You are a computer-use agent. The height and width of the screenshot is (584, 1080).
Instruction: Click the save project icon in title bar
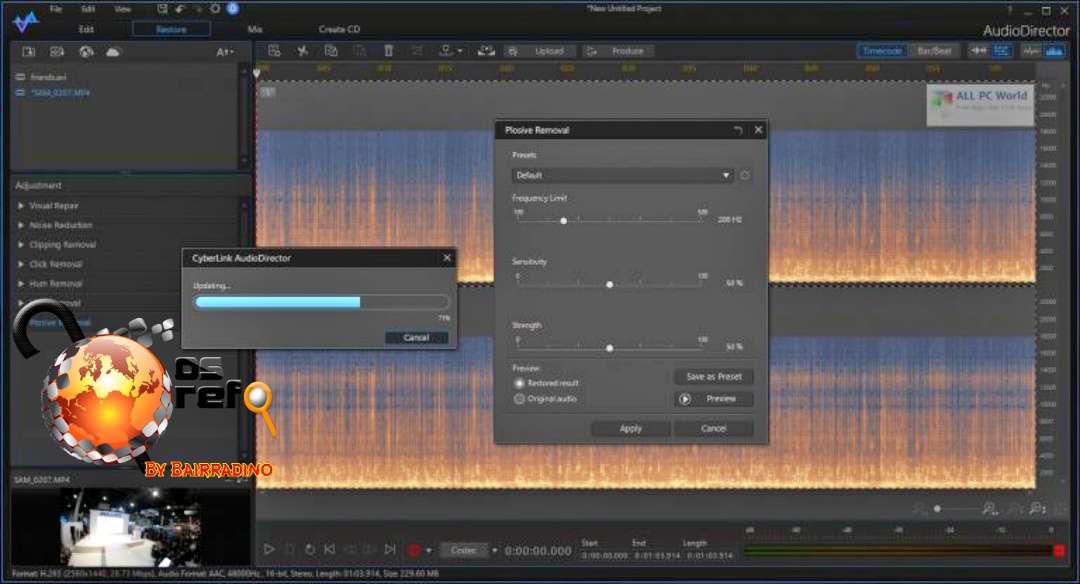click(162, 9)
